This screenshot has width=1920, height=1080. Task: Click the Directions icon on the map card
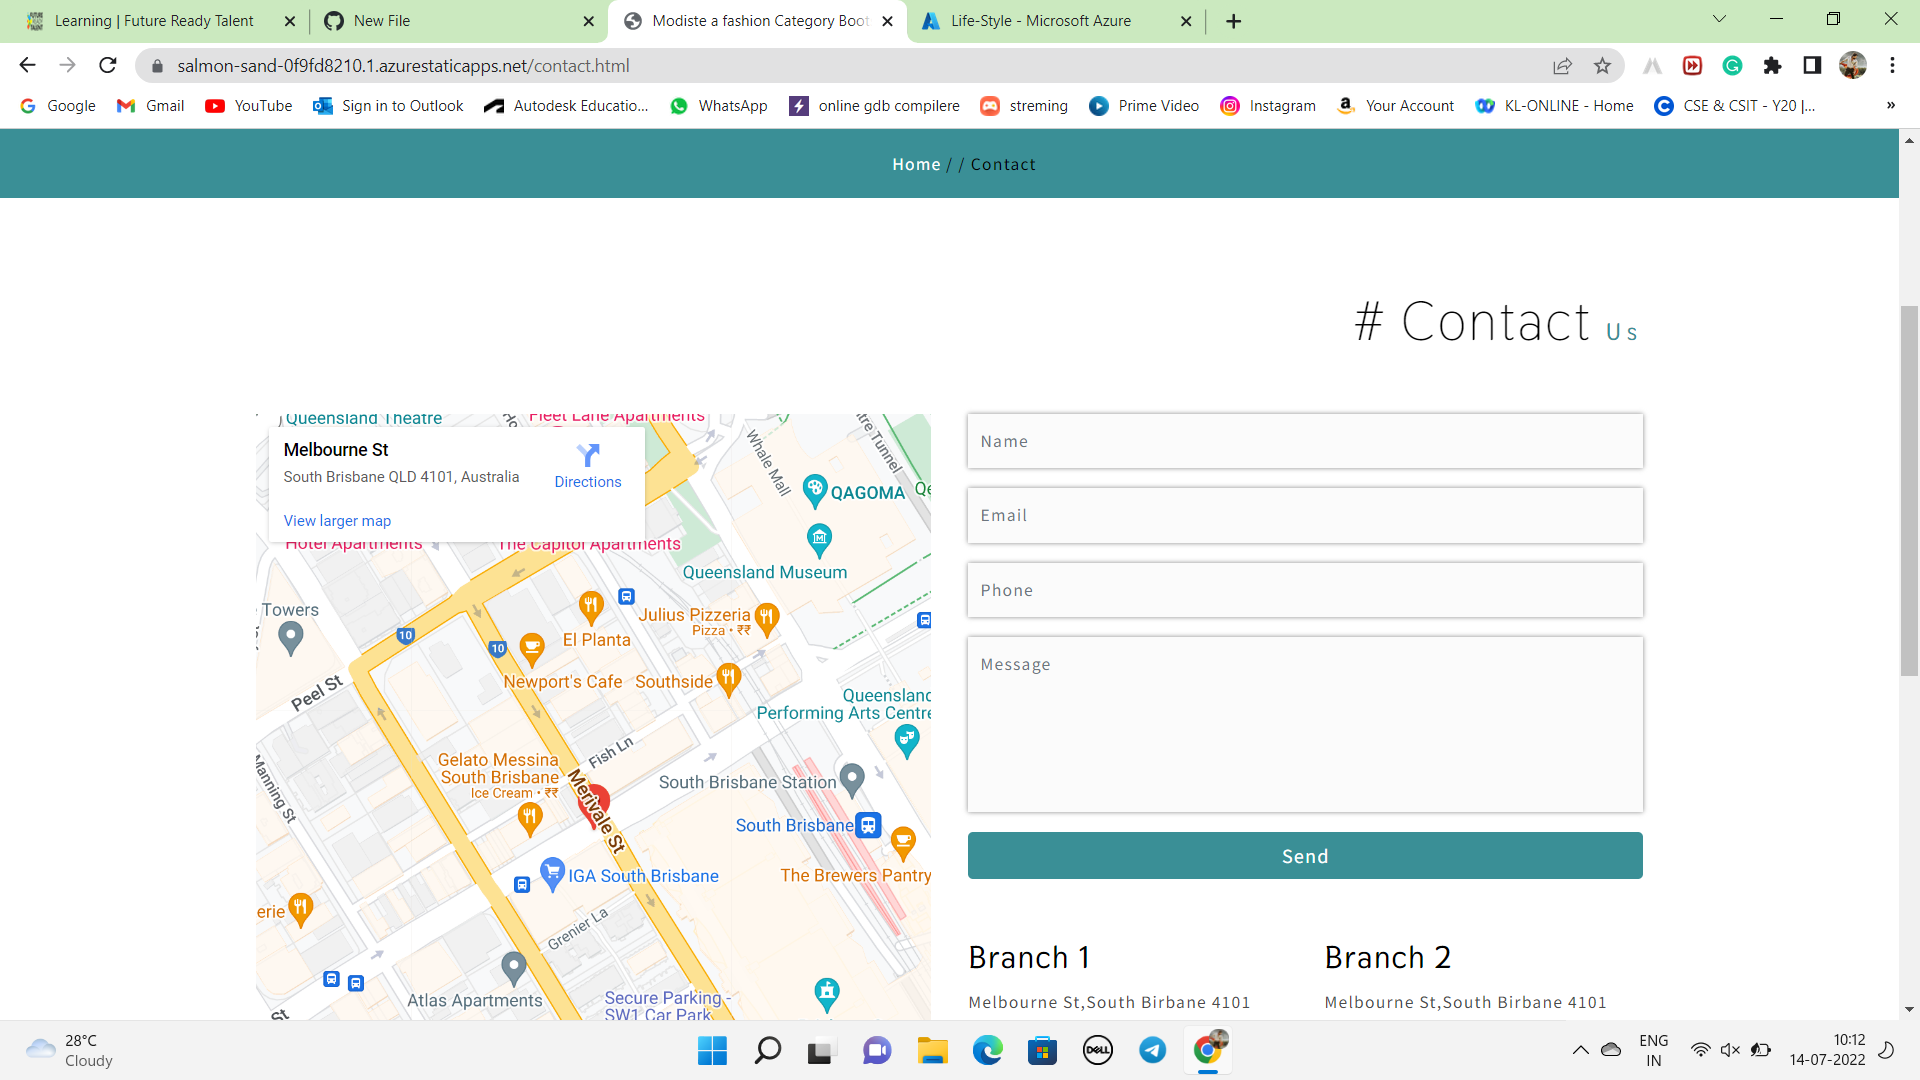point(588,456)
